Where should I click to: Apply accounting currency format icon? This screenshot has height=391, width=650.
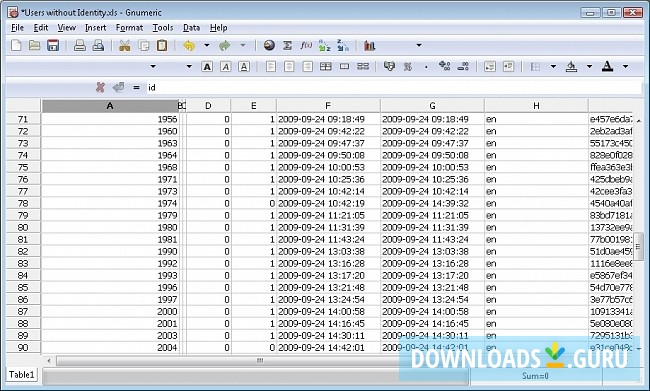coord(389,66)
